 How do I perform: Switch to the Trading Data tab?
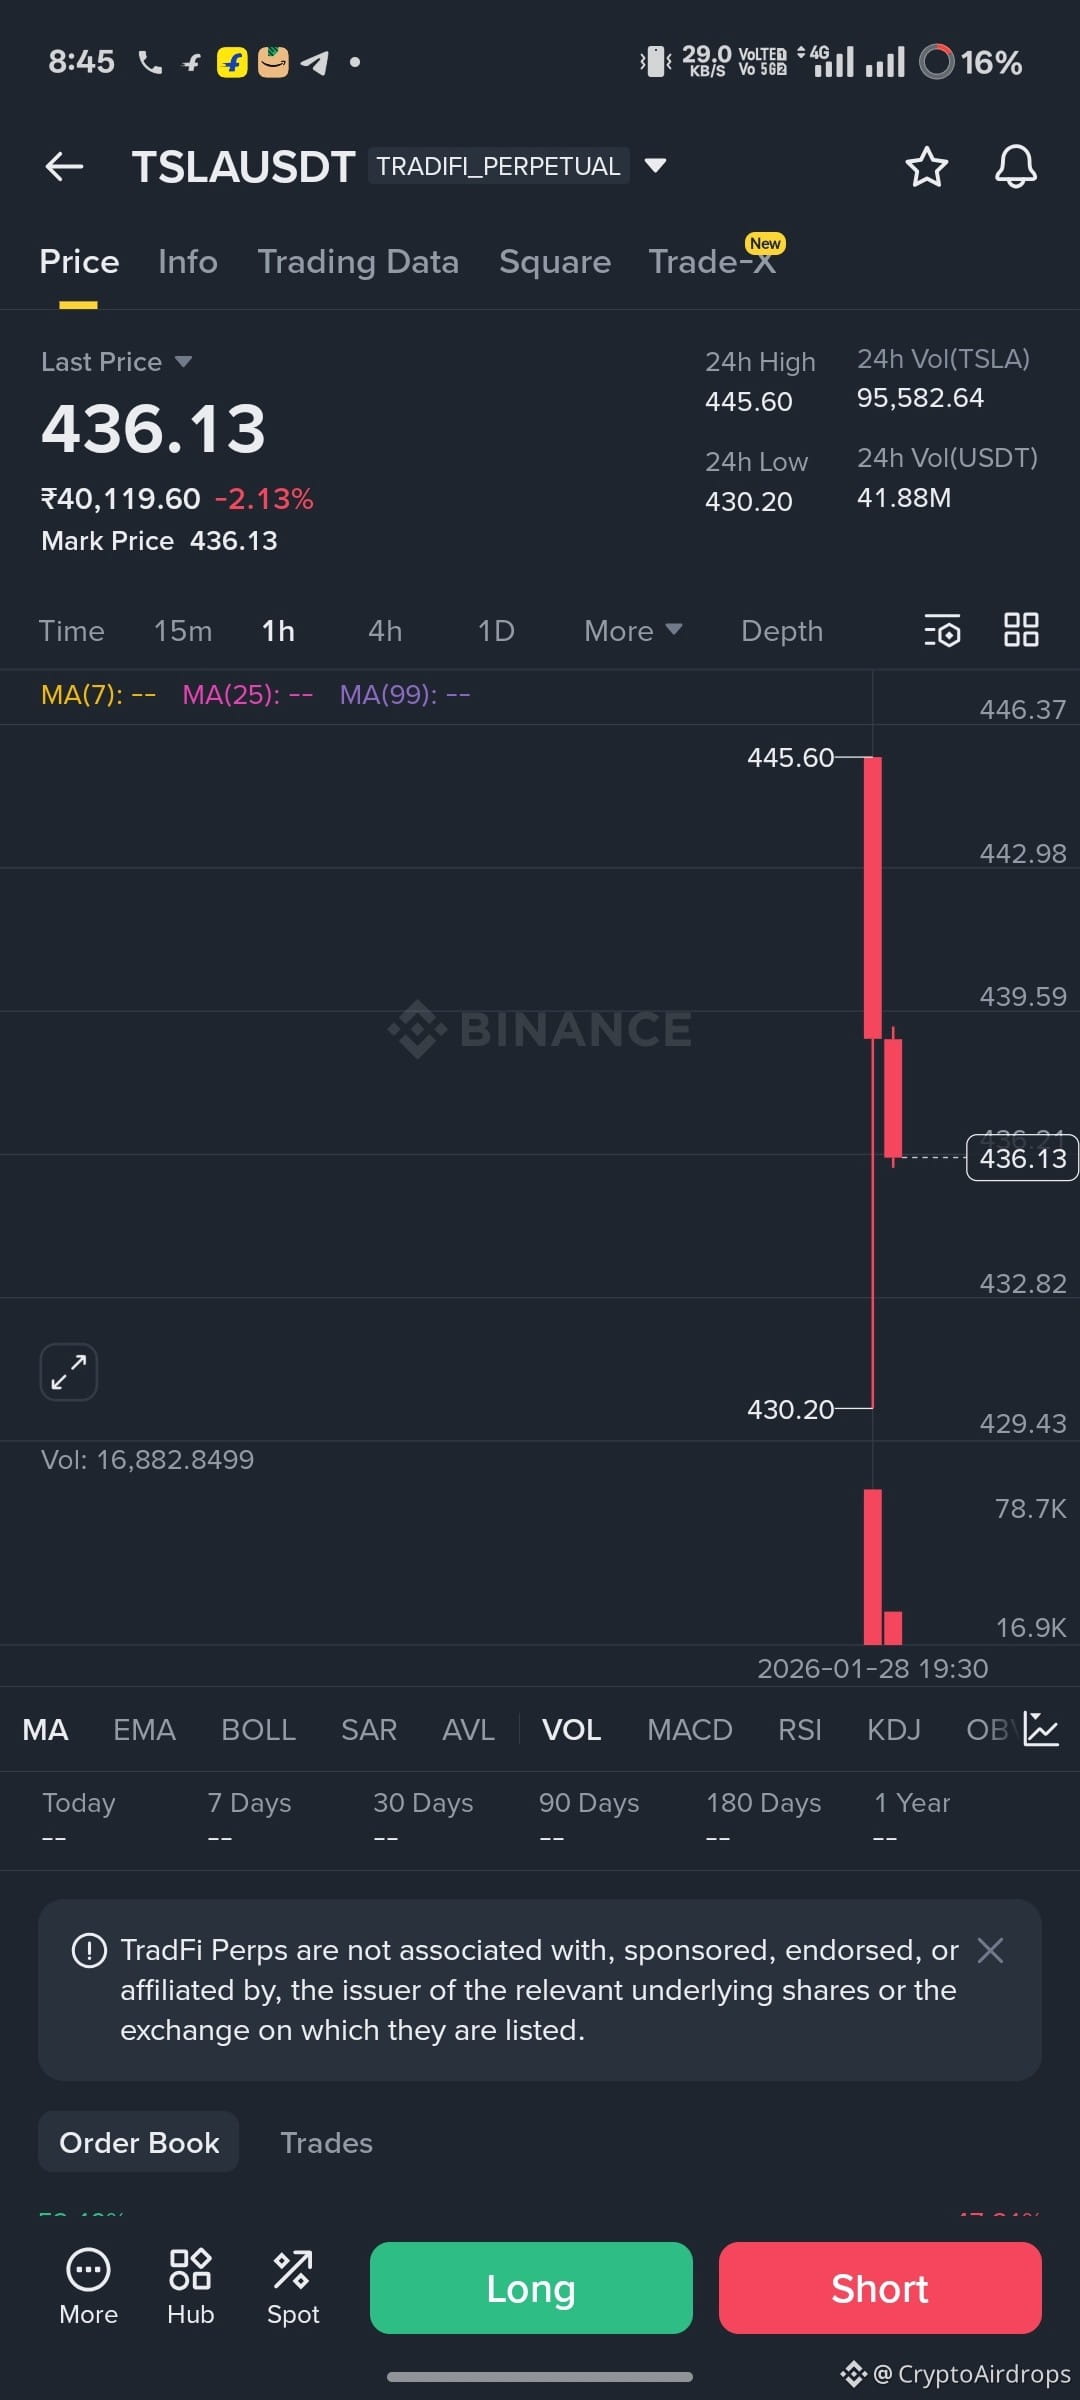(358, 262)
